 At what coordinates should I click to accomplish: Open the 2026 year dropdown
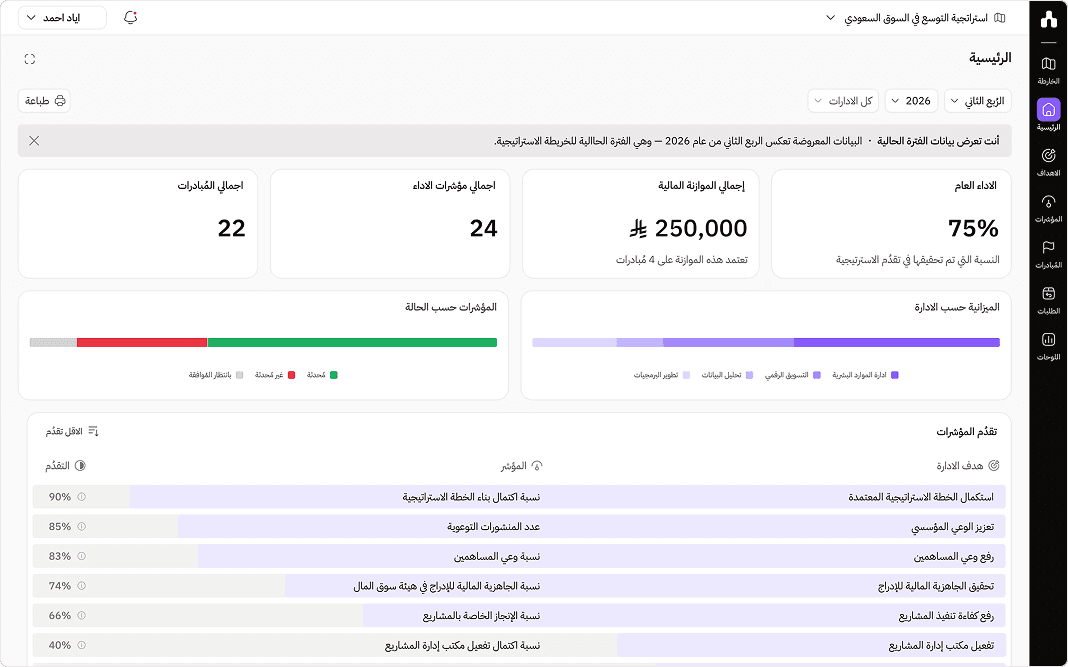coord(911,101)
